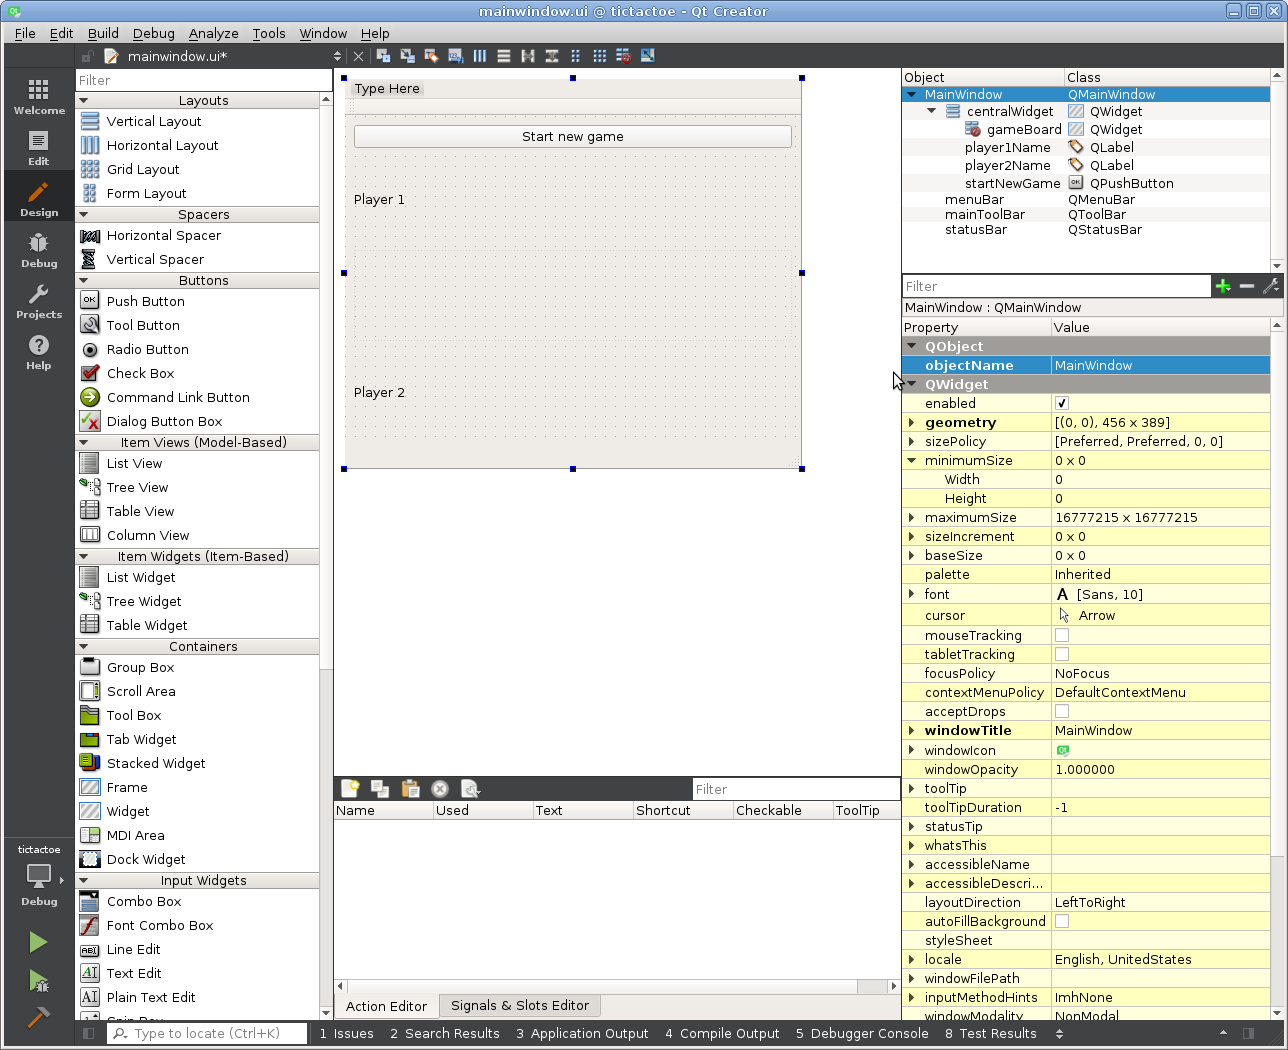Image resolution: width=1288 pixels, height=1050 pixels.
Task: Click the Edit Signals/Slots toolbar icon
Action: 407,56
